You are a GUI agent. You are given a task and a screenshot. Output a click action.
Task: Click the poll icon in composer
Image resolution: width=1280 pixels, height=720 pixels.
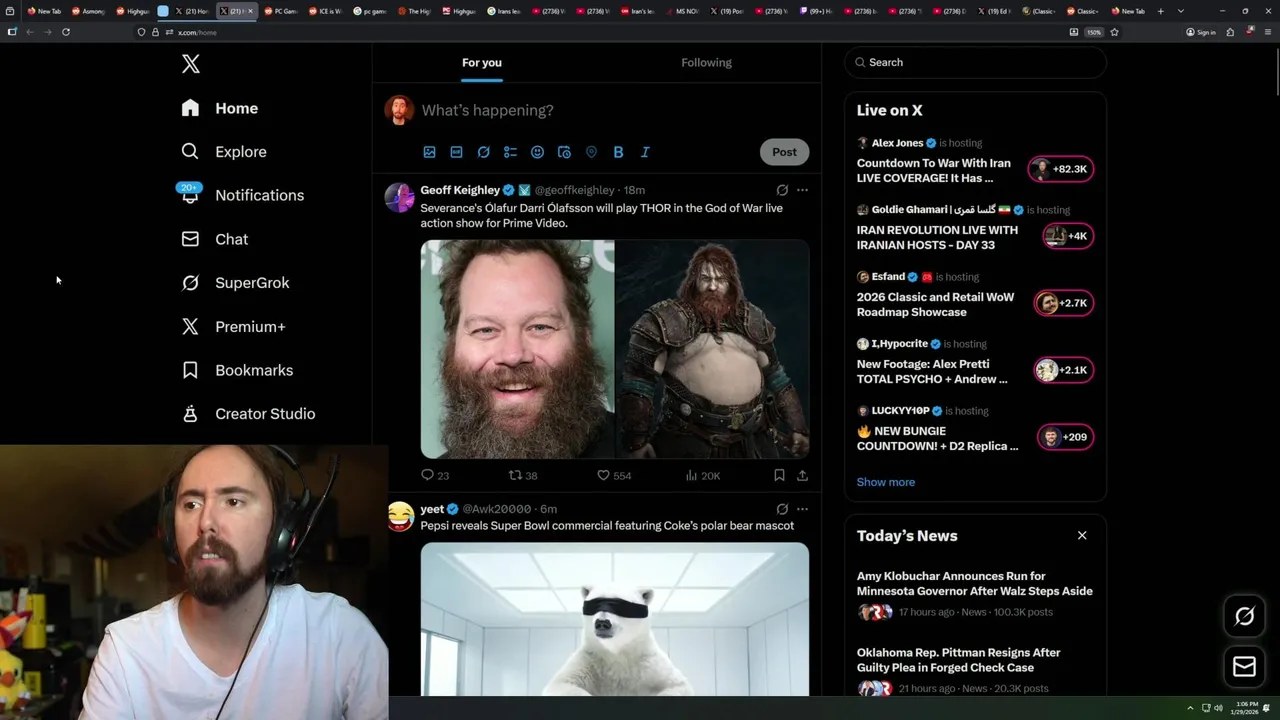[510, 152]
